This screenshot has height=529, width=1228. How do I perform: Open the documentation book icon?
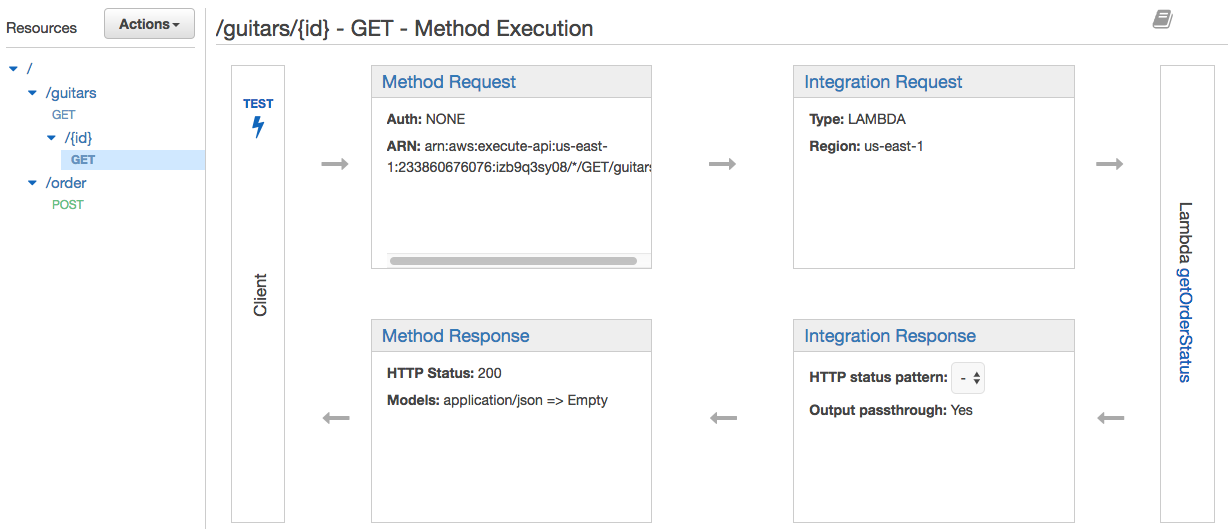(x=1162, y=19)
